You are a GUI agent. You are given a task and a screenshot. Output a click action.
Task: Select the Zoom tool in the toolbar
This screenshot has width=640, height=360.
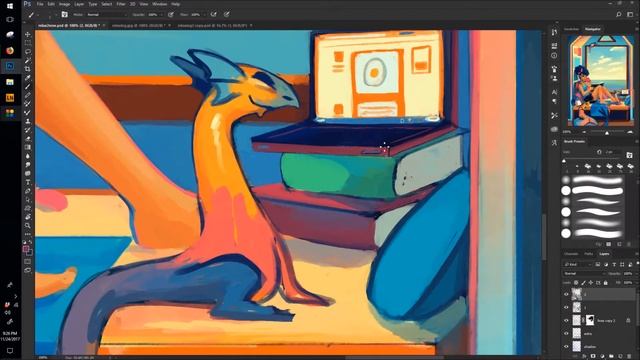point(27,225)
